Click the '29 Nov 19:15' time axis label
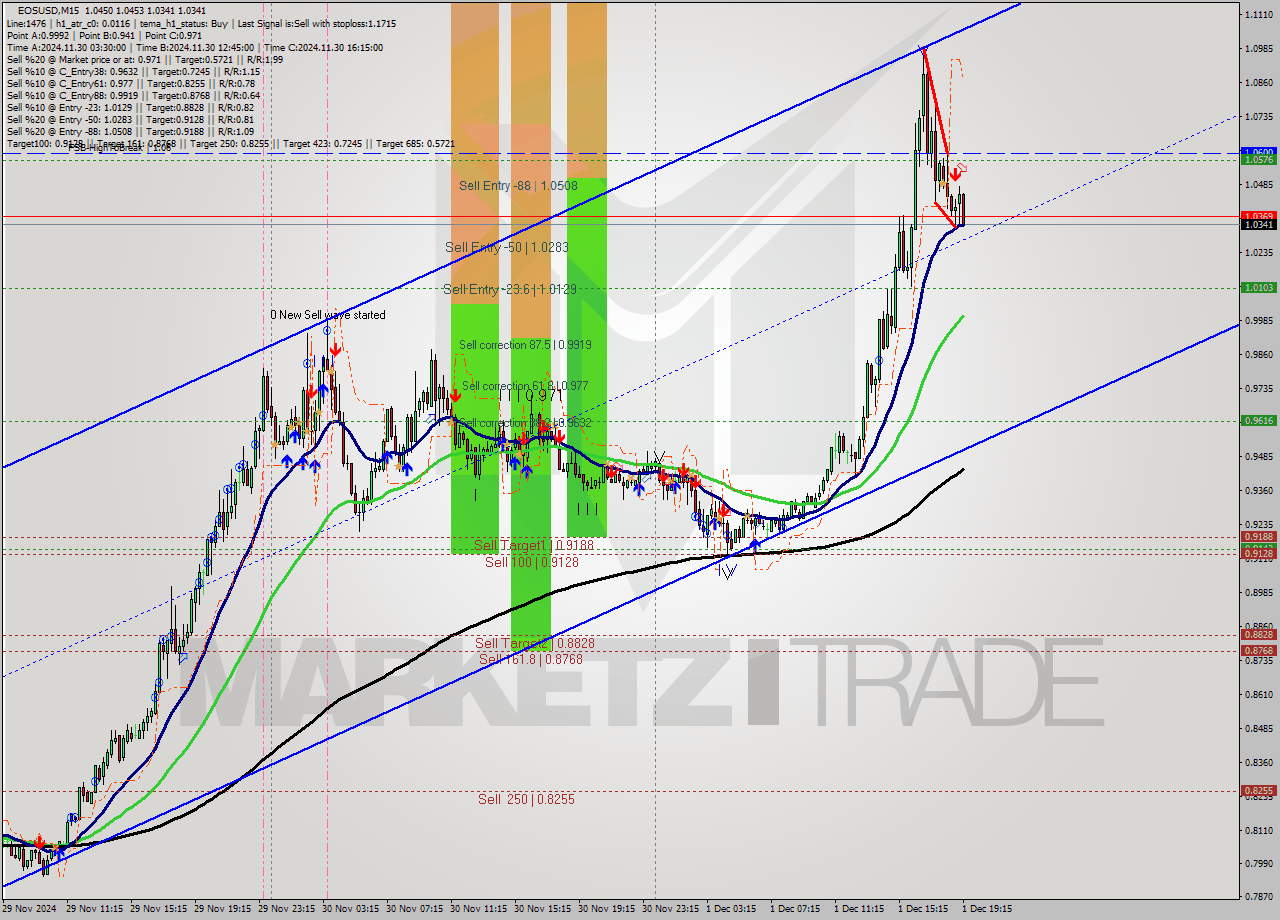1280x920 pixels. coord(223,909)
